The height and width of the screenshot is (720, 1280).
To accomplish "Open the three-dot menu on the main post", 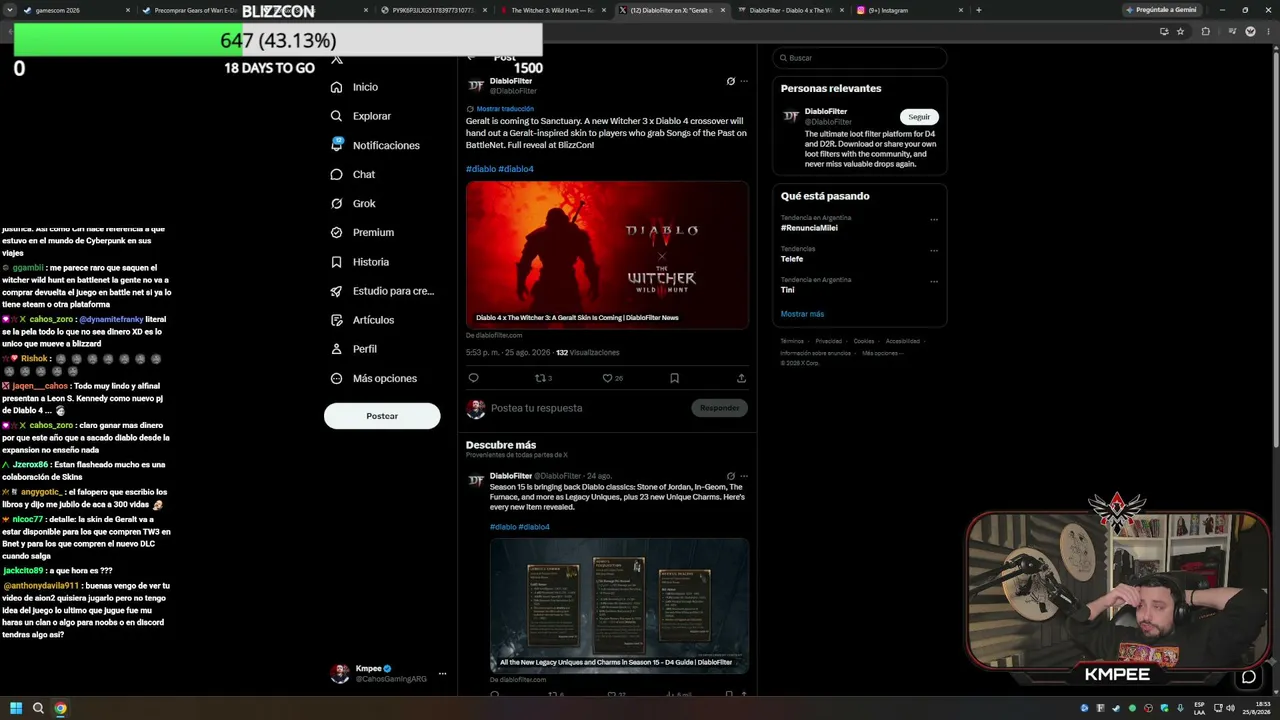I will point(744,81).
